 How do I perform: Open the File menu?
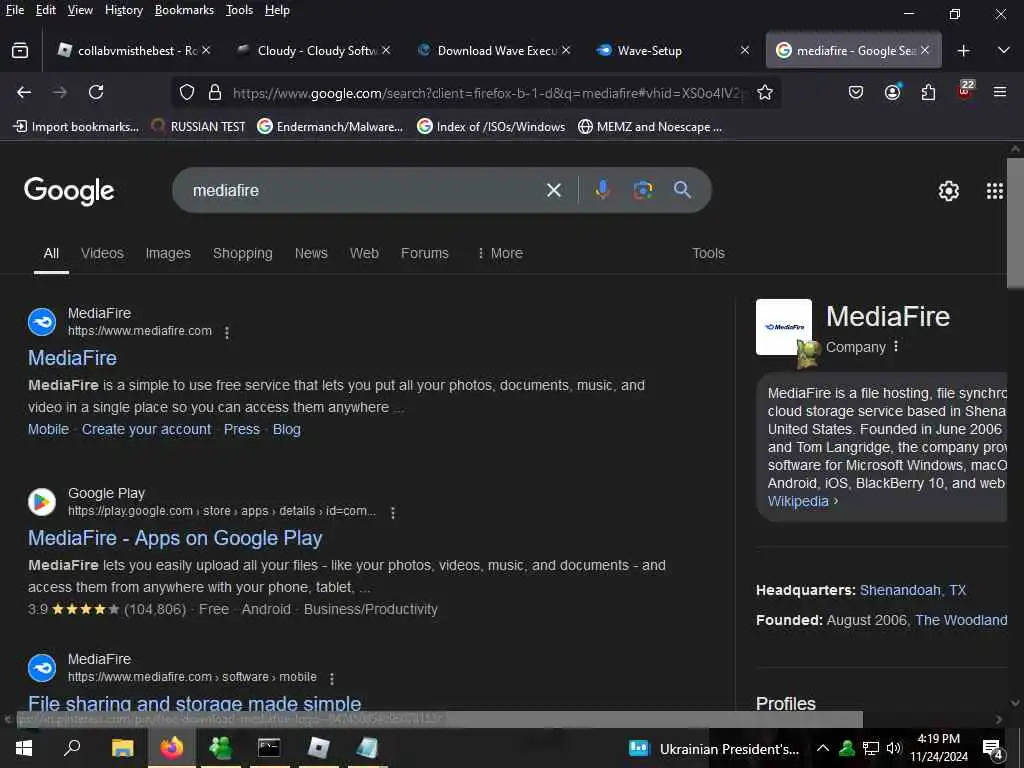point(15,10)
